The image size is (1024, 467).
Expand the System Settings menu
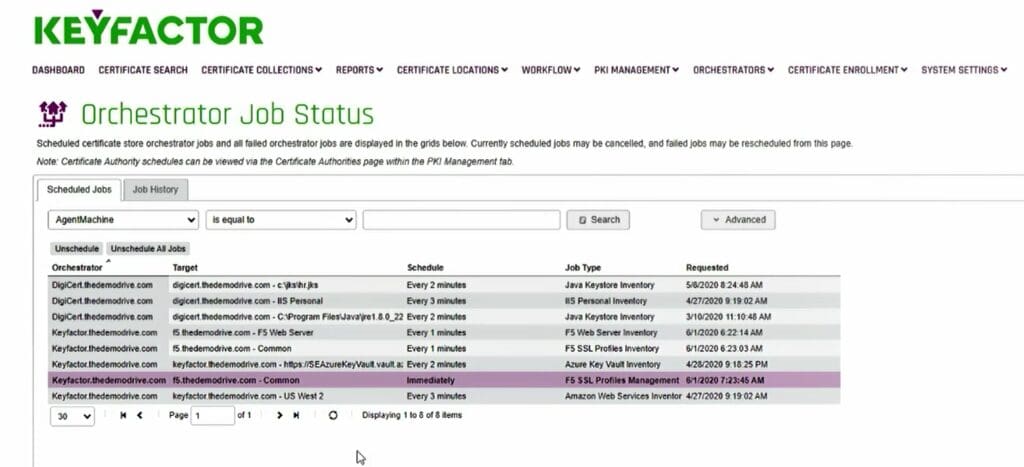tap(964, 70)
